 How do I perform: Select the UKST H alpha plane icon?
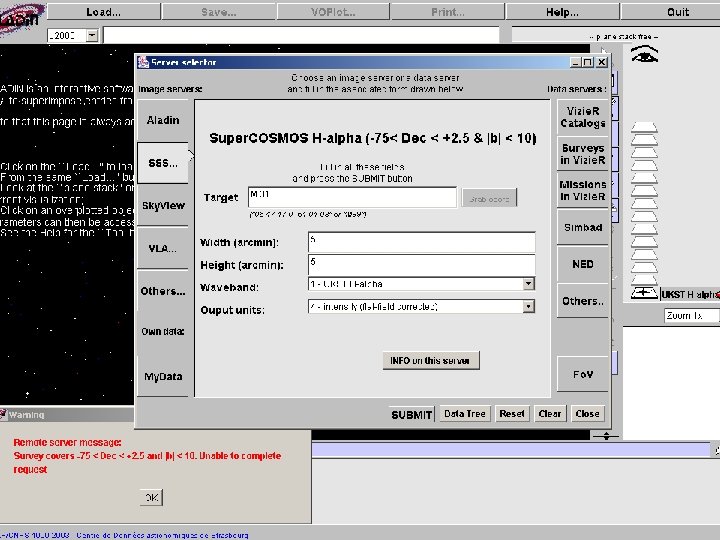644,292
